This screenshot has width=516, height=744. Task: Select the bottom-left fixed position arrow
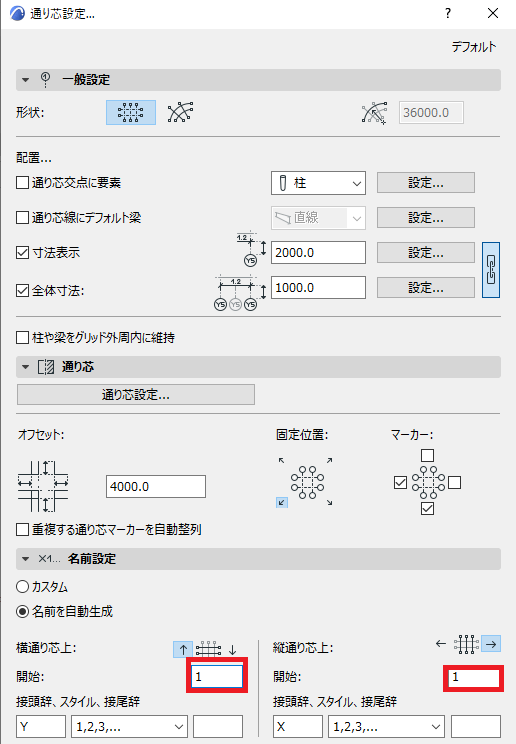(x=282, y=502)
